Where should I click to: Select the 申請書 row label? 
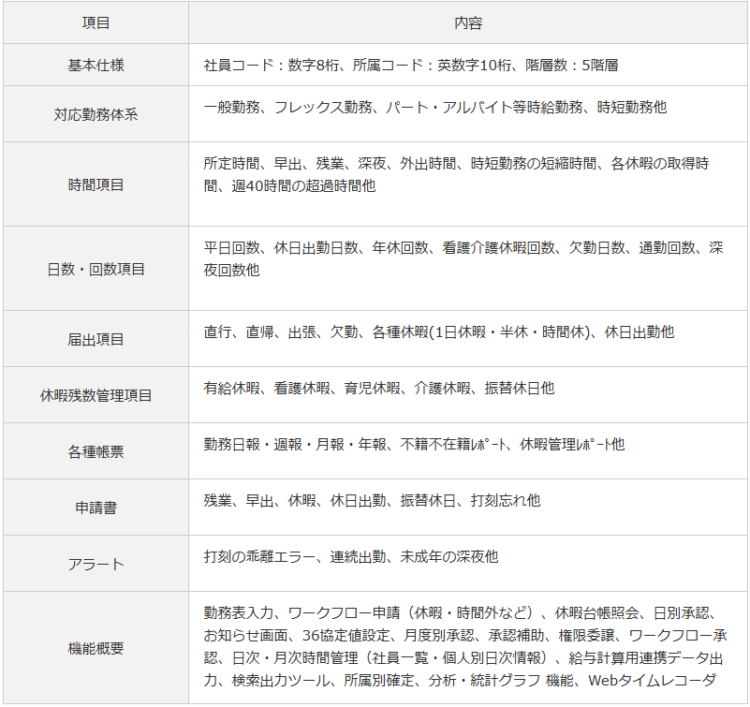pyautogui.click(x=96, y=507)
